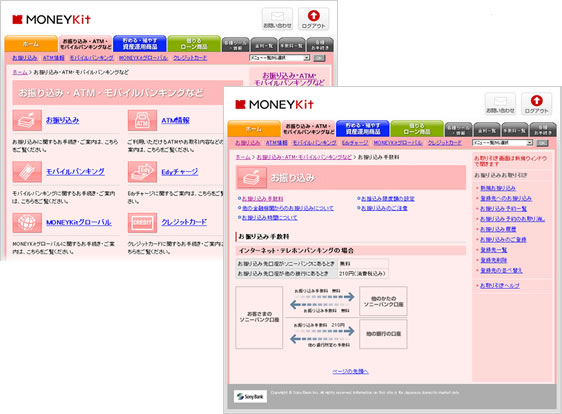Open the menu select dropdown in back window
Image resolution: width=562 pixels, height=414 pixels.
[280, 58]
